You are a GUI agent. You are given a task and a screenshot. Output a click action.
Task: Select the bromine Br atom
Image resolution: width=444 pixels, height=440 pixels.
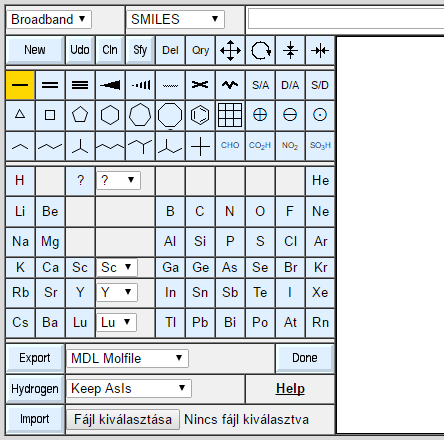coord(290,268)
